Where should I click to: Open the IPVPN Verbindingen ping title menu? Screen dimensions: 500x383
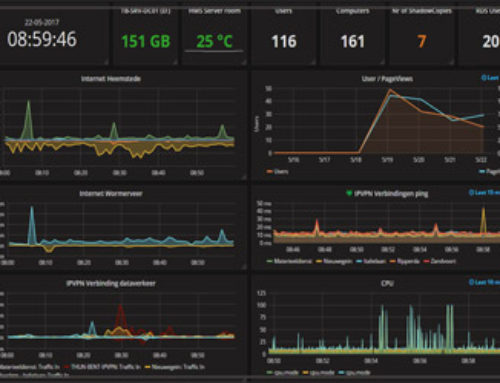click(x=391, y=194)
